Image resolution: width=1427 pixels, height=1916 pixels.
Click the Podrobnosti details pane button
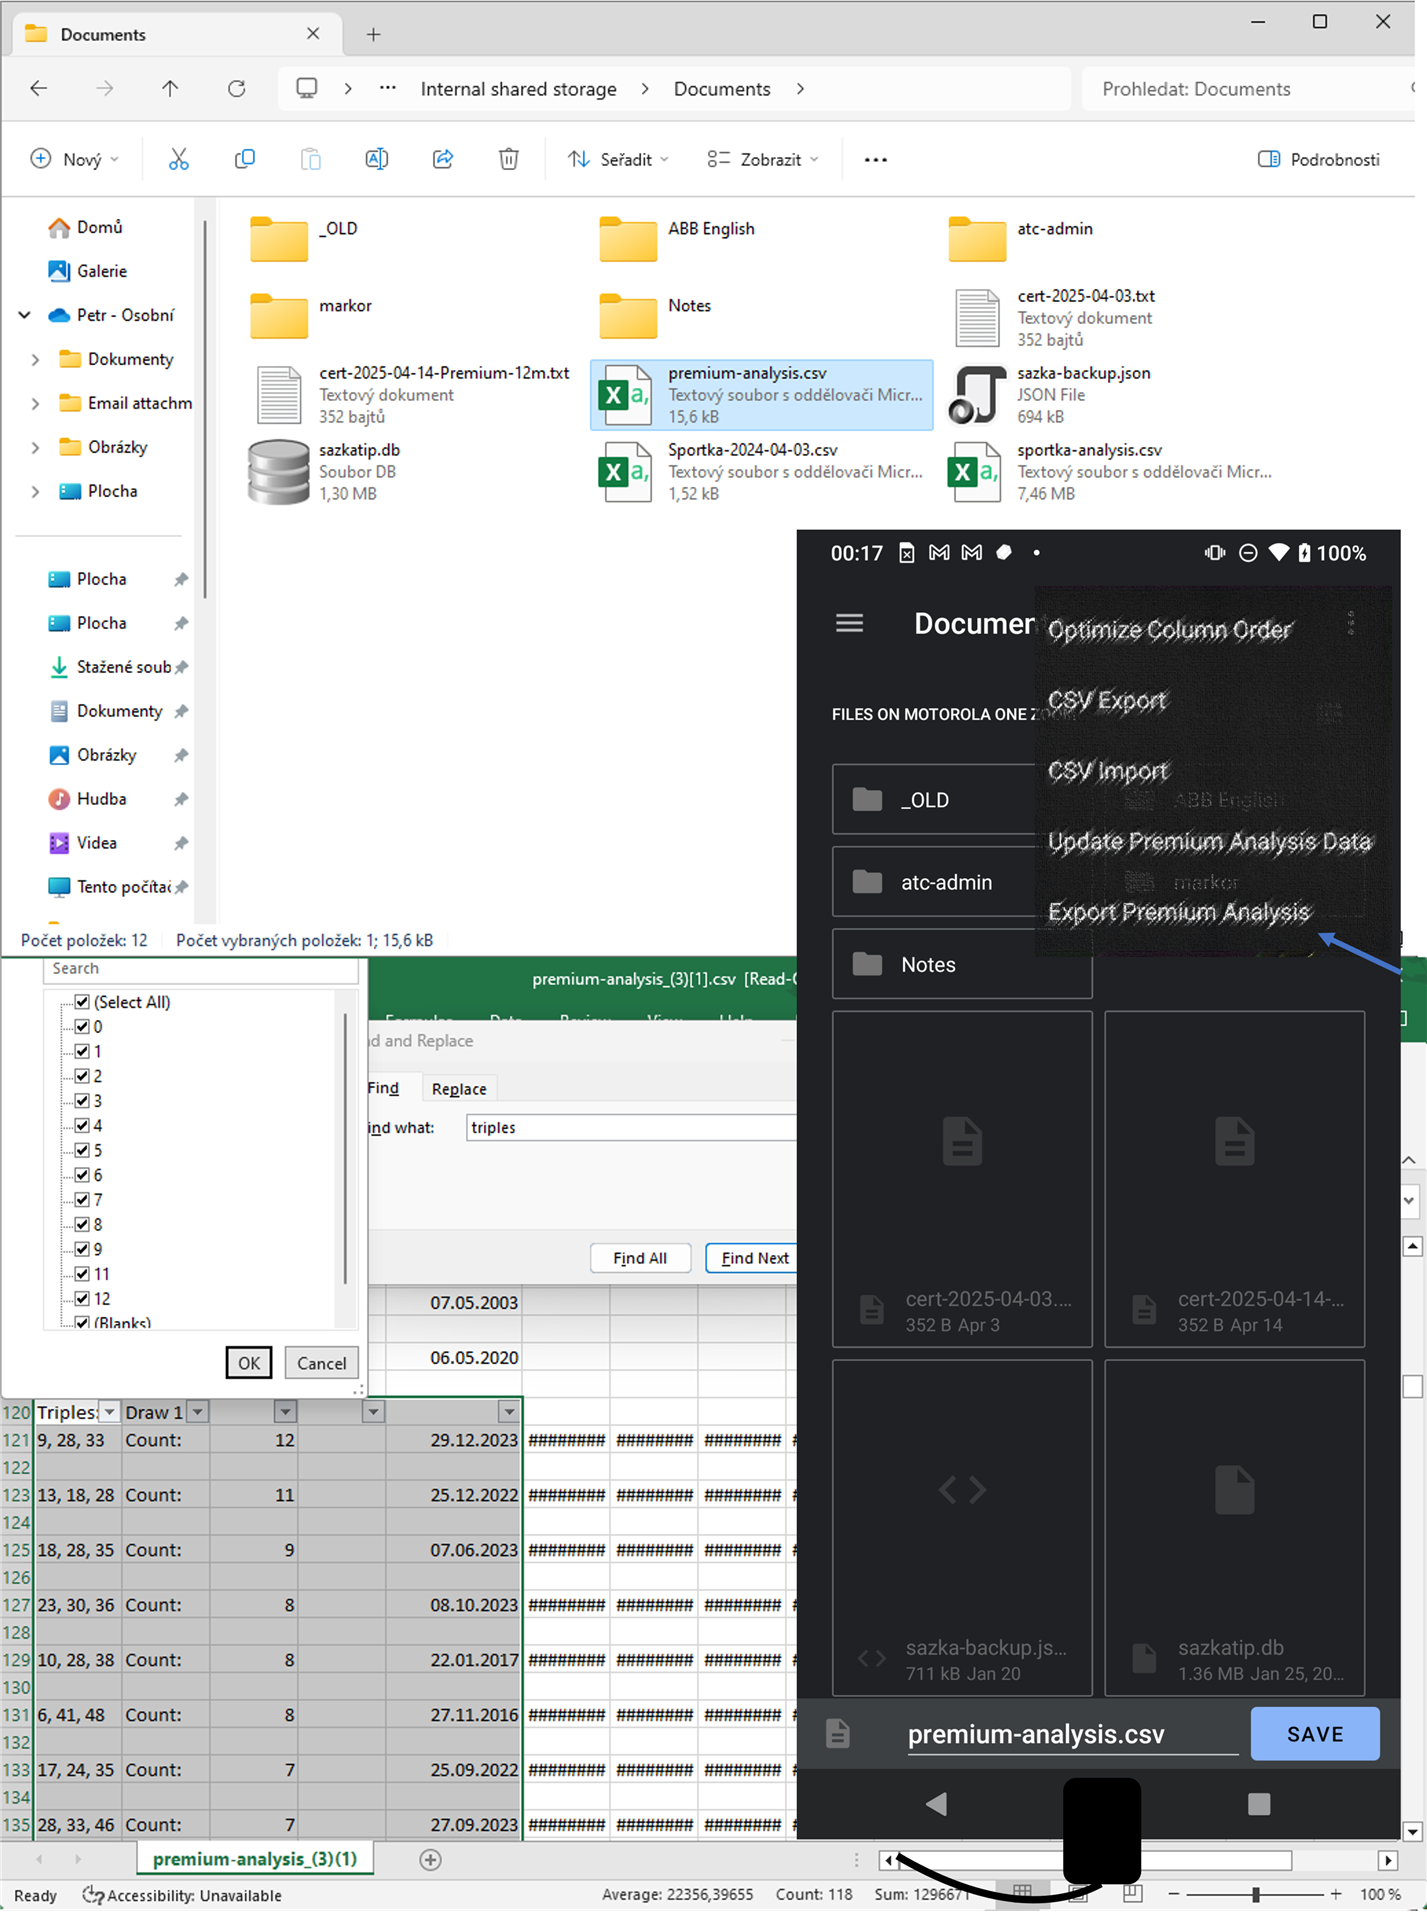[x=1318, y=159]
